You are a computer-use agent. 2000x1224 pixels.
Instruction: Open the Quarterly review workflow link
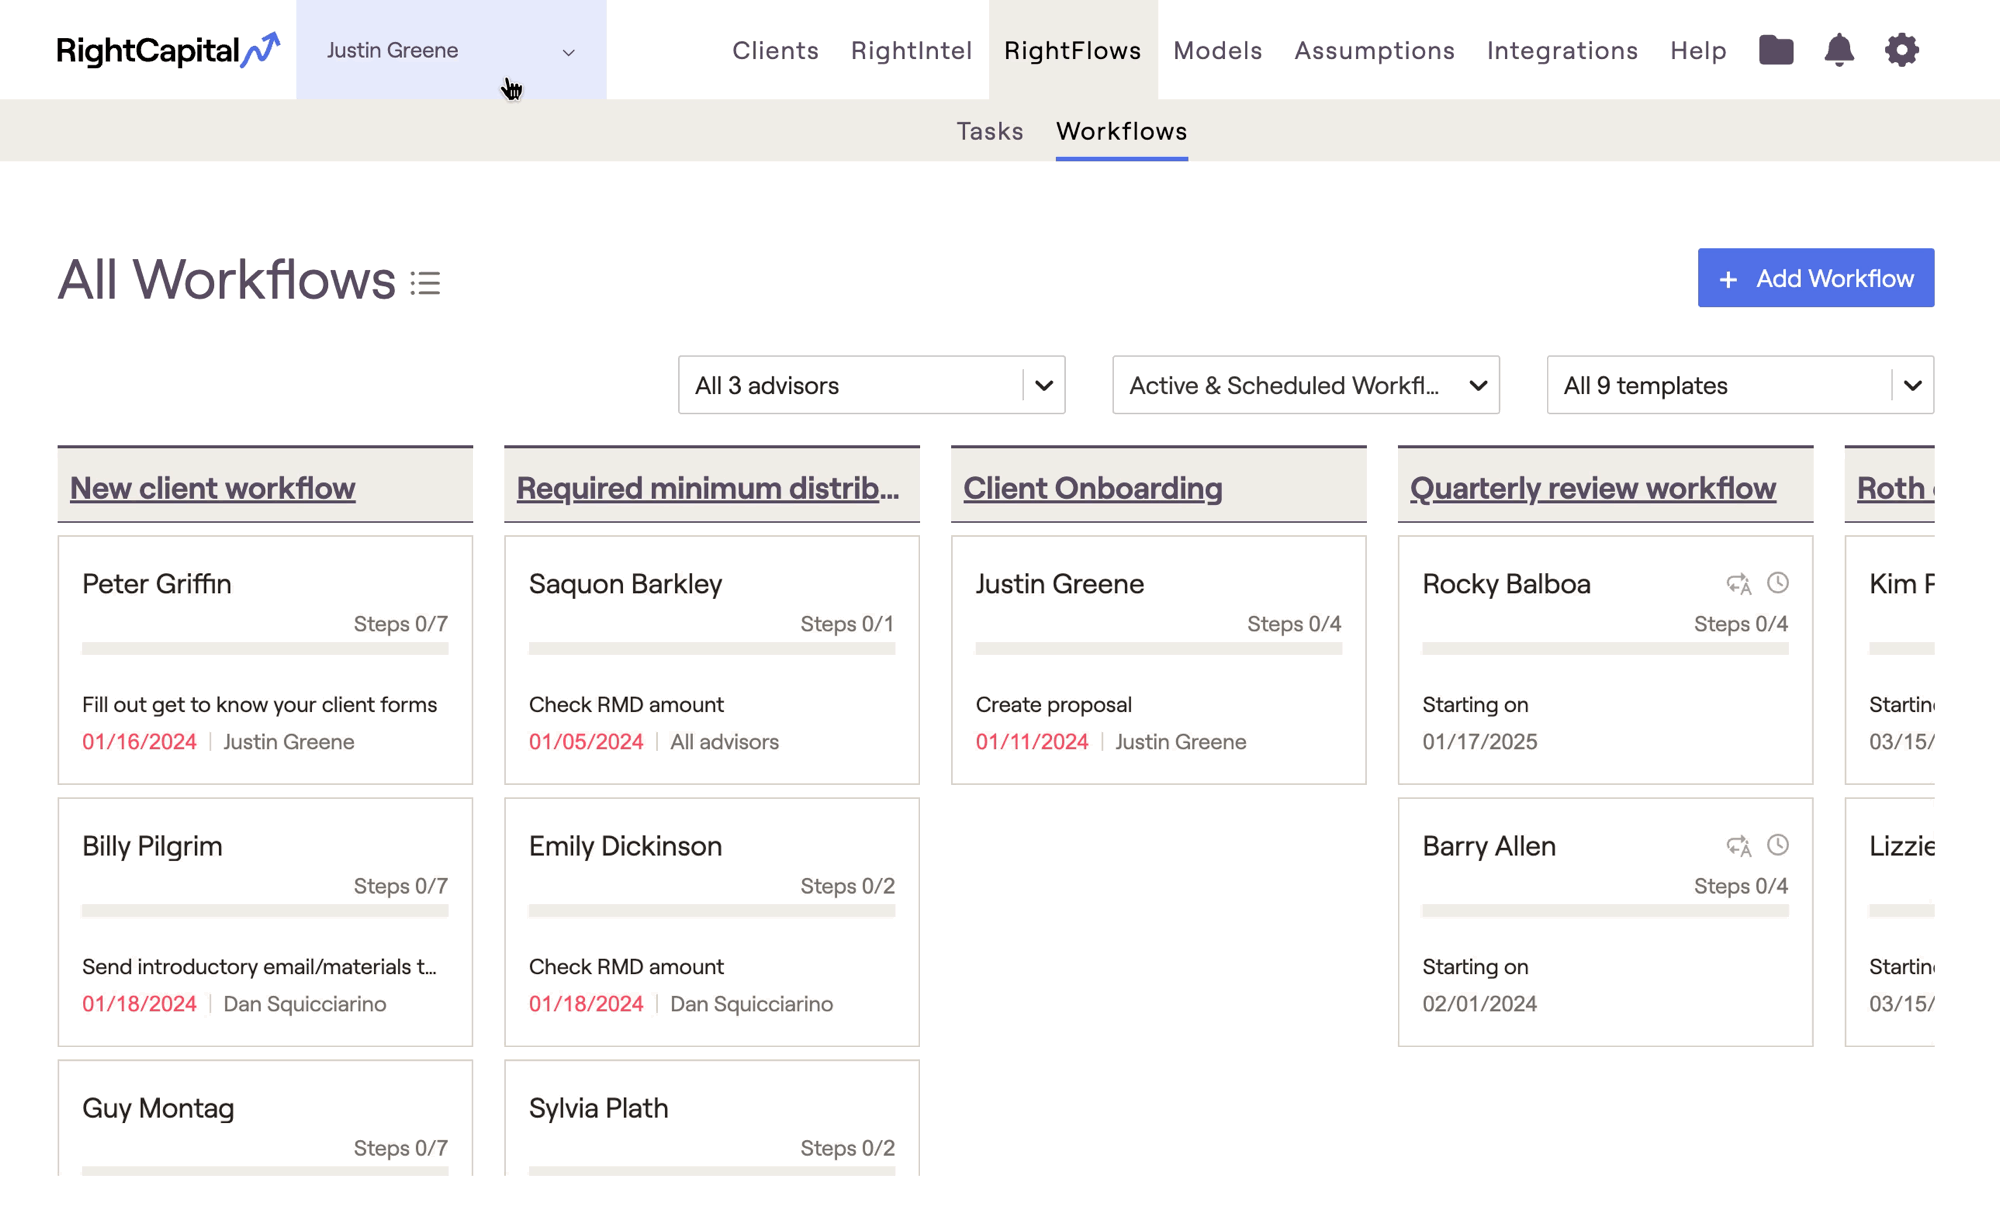pyautogui.click(x=1592, y=488)
